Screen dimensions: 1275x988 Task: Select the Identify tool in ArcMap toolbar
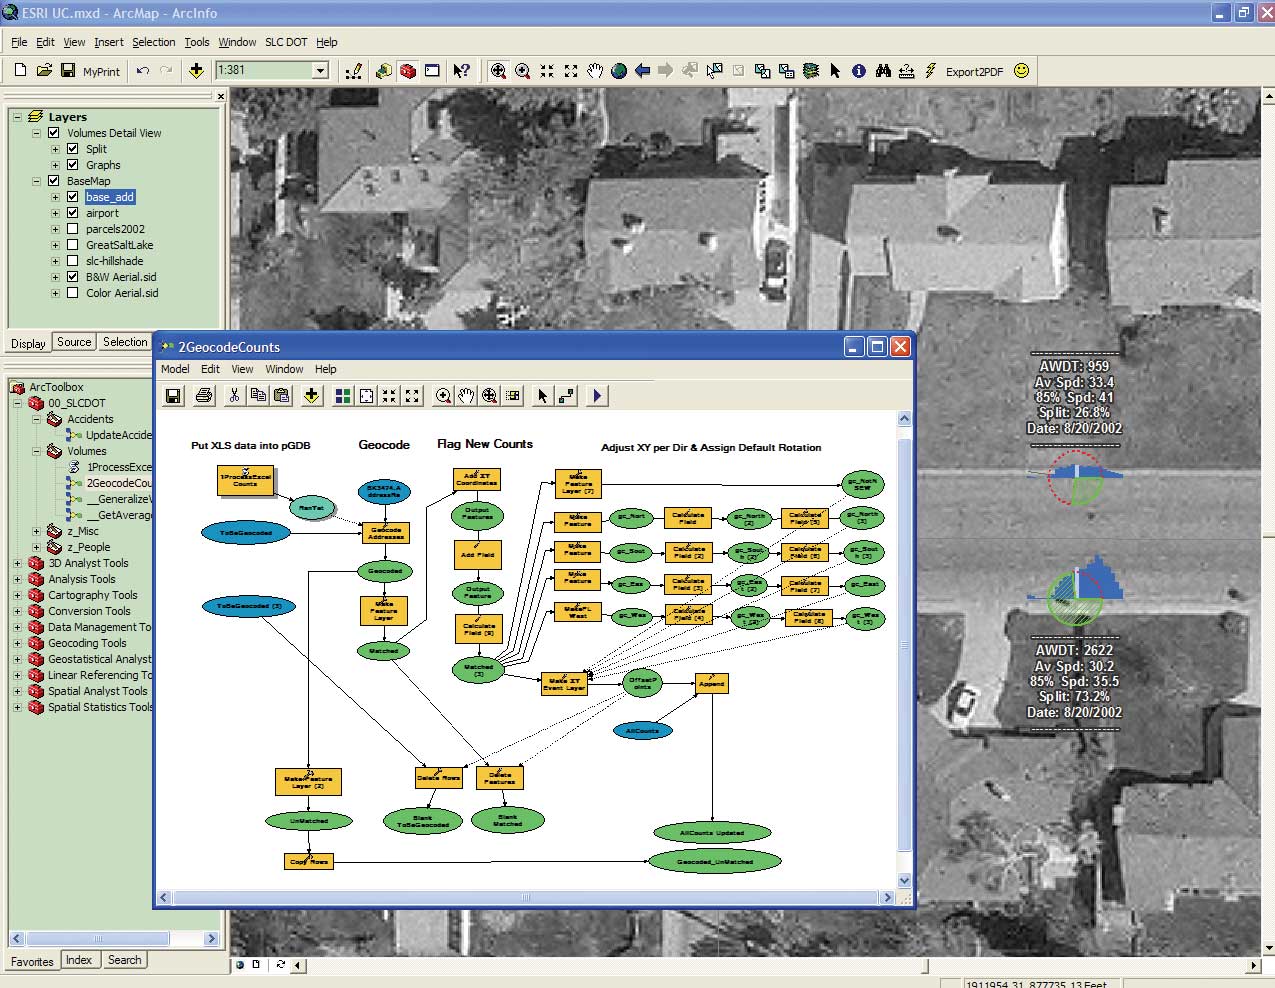(859, 71)
